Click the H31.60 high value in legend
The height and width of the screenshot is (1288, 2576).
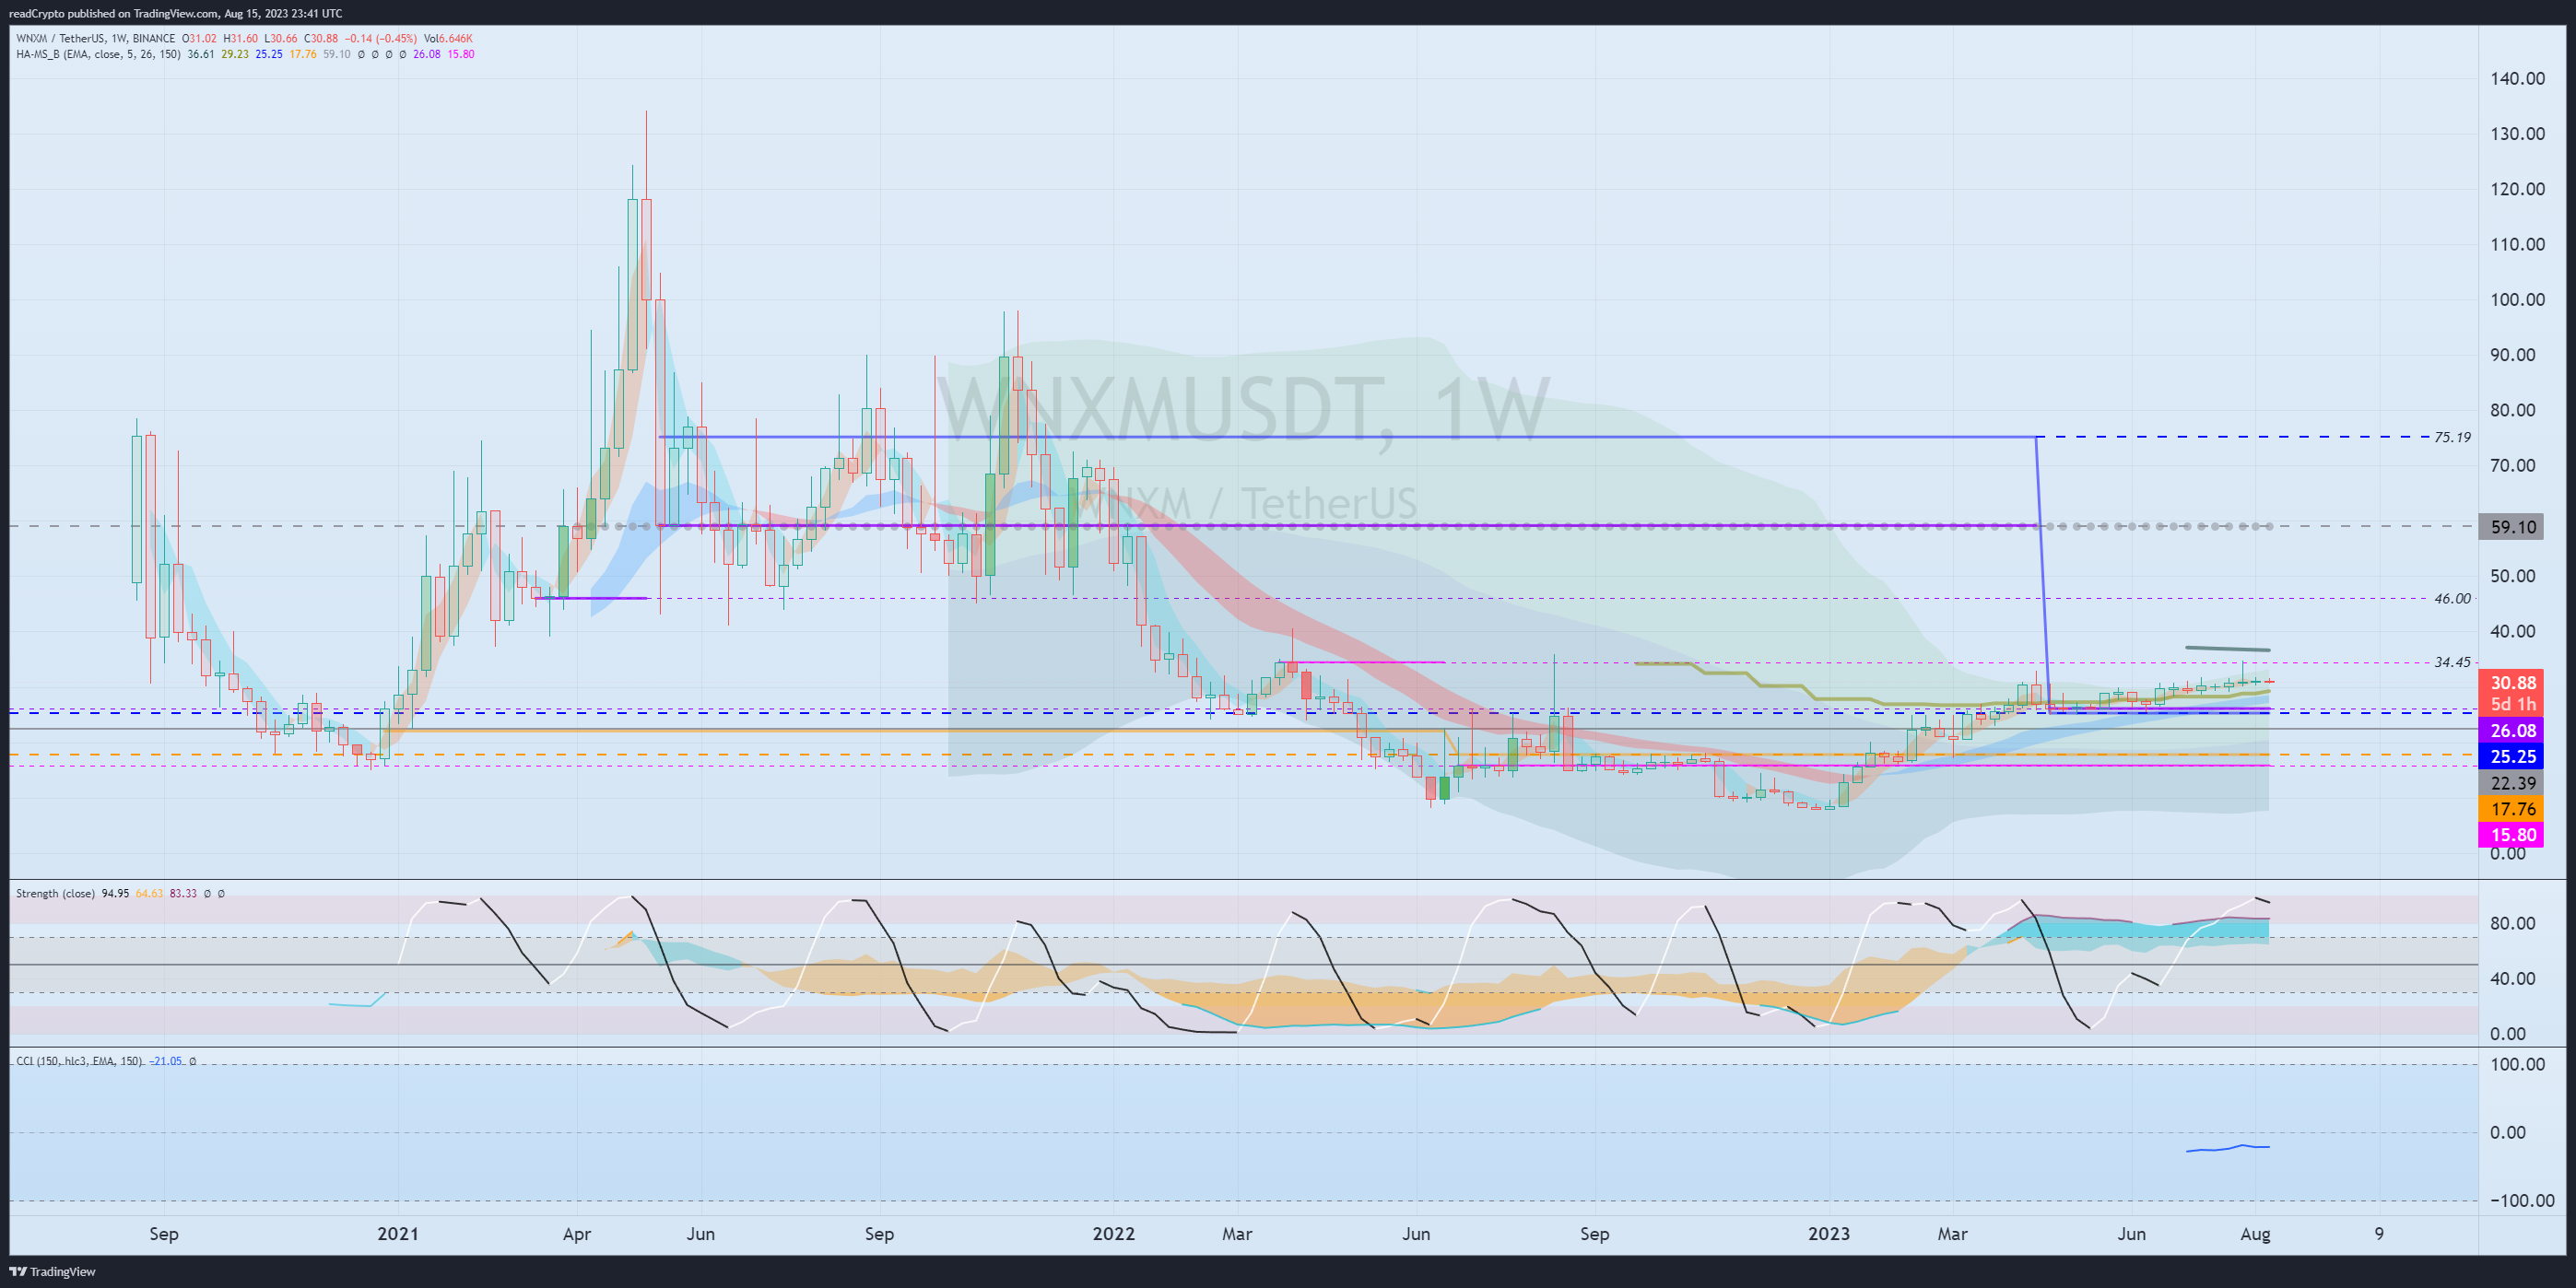240,39
